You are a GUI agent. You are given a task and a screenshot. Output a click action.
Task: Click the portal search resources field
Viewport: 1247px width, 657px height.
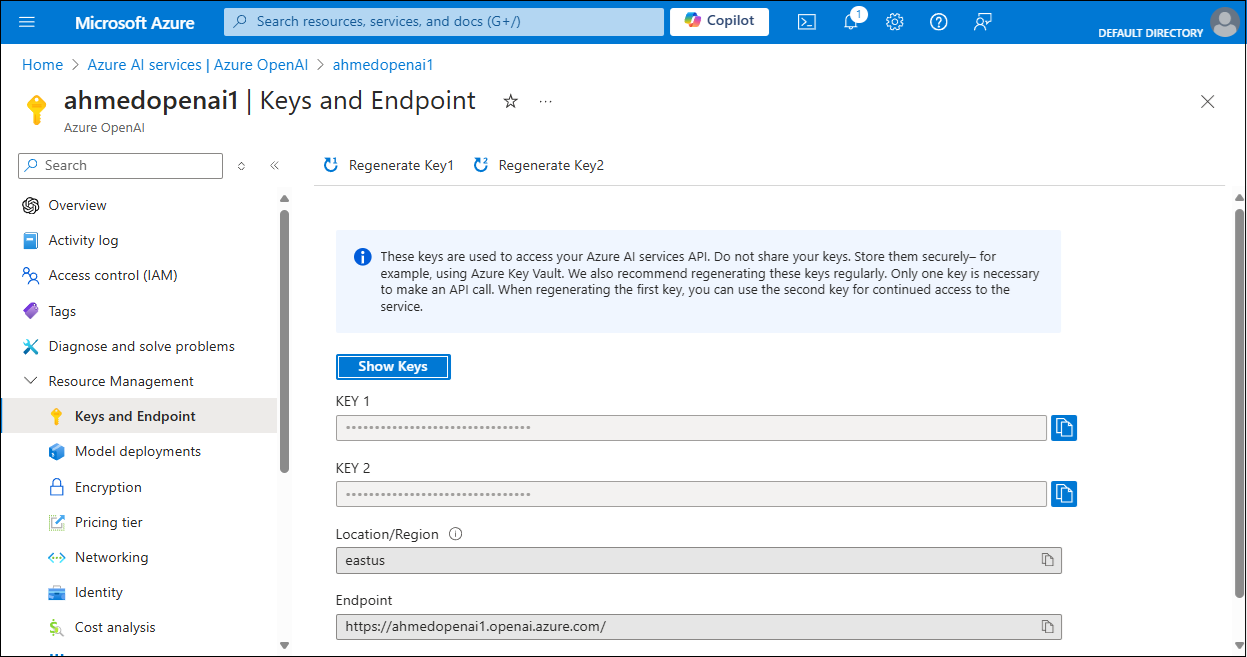(443, 21)
